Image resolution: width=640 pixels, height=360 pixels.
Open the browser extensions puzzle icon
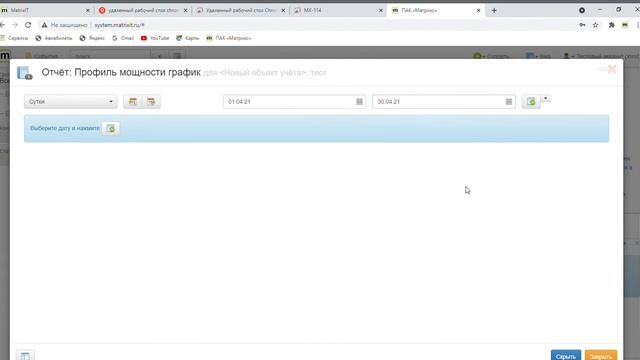pos(611,25)
